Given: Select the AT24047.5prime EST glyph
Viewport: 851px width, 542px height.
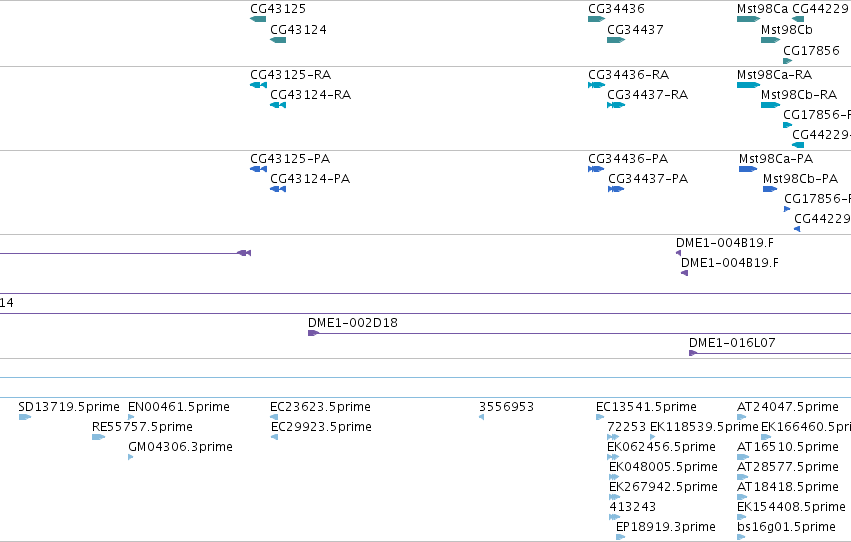Looking at the screenshot, I should (742, 417).
